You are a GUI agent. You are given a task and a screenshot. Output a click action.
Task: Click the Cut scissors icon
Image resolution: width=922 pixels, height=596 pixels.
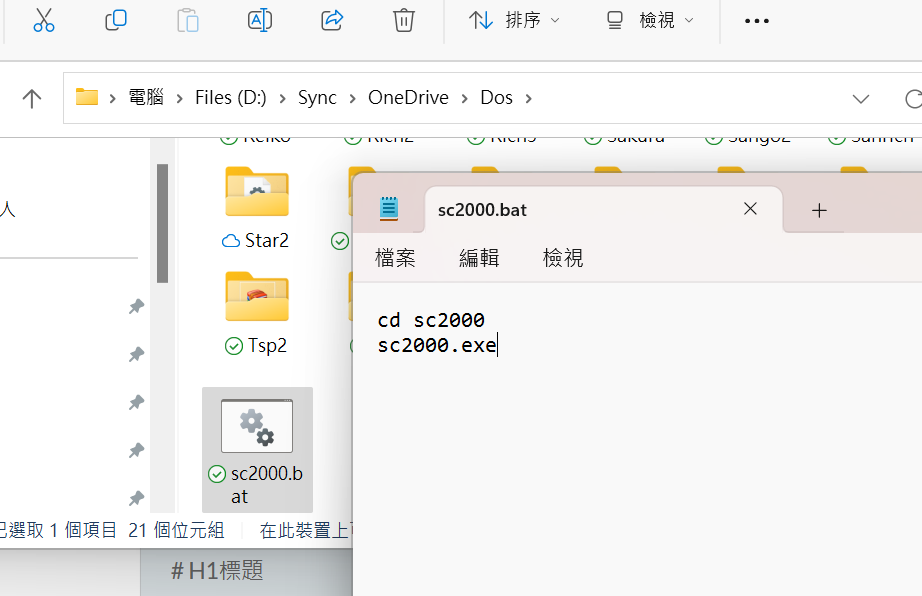44,20
